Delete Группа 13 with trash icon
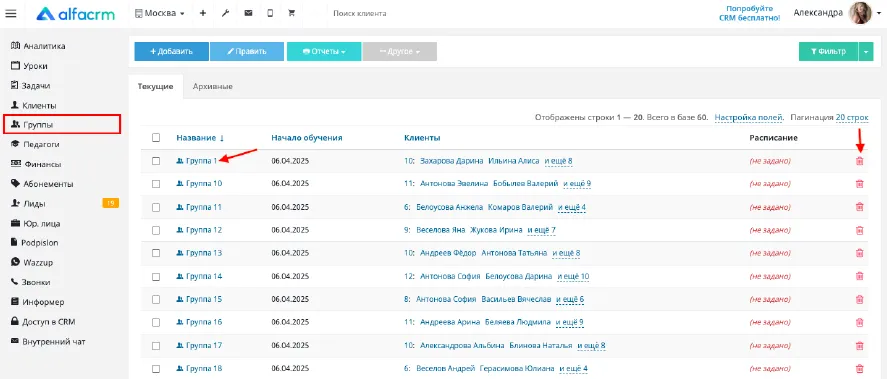This screenshot has width=887, height=379. click(x=859, y=253)
